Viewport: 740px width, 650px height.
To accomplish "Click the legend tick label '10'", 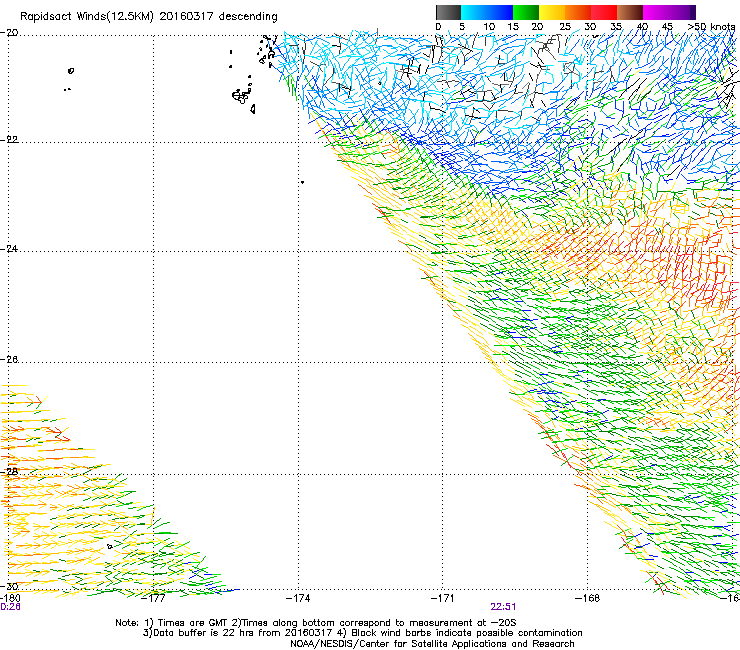I will (x=489, y=27).
